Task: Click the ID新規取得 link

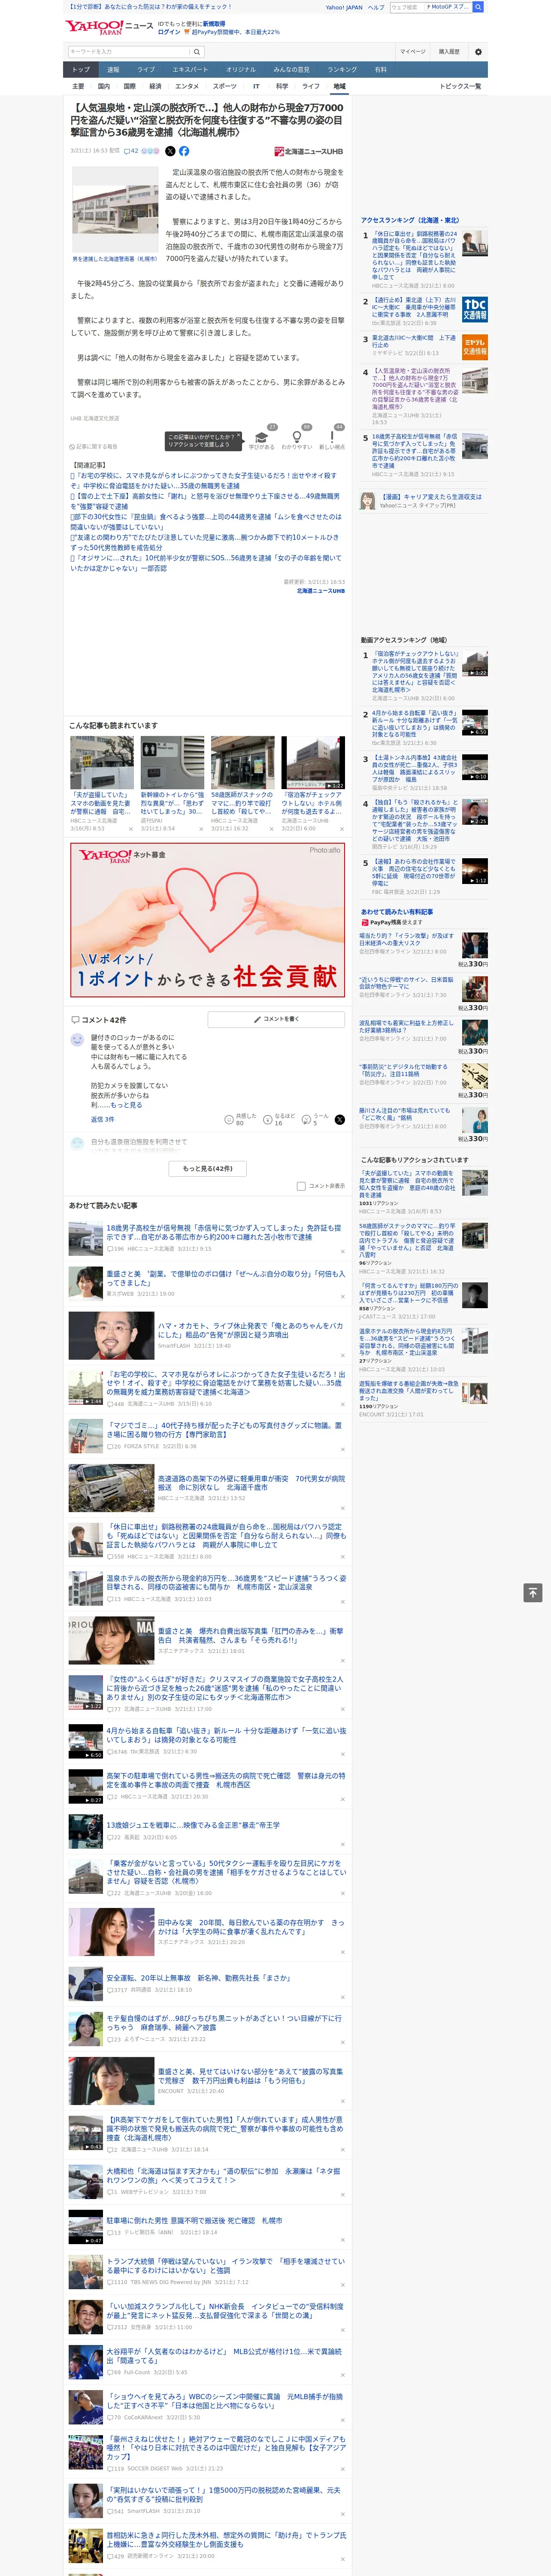Action: click(x=214, y=23)
